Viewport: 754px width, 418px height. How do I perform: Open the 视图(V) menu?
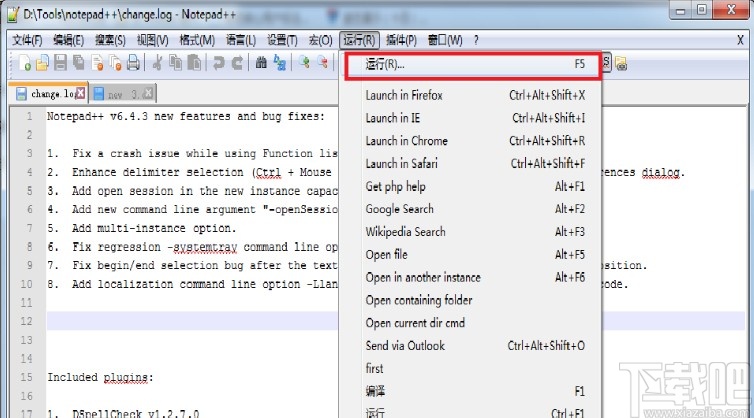coord(152,40)
